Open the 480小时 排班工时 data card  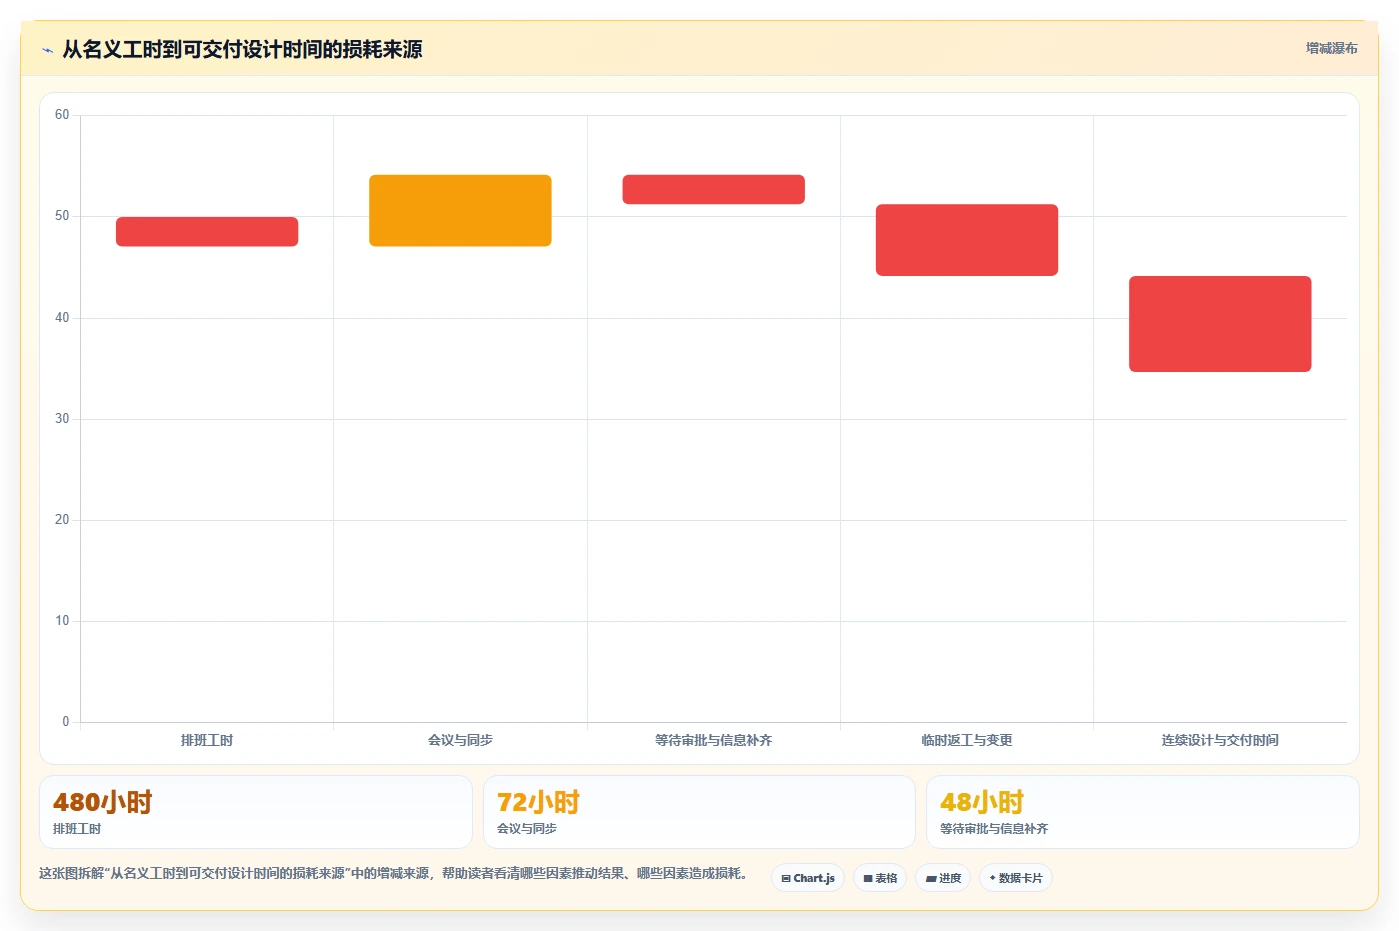(256, 812)
